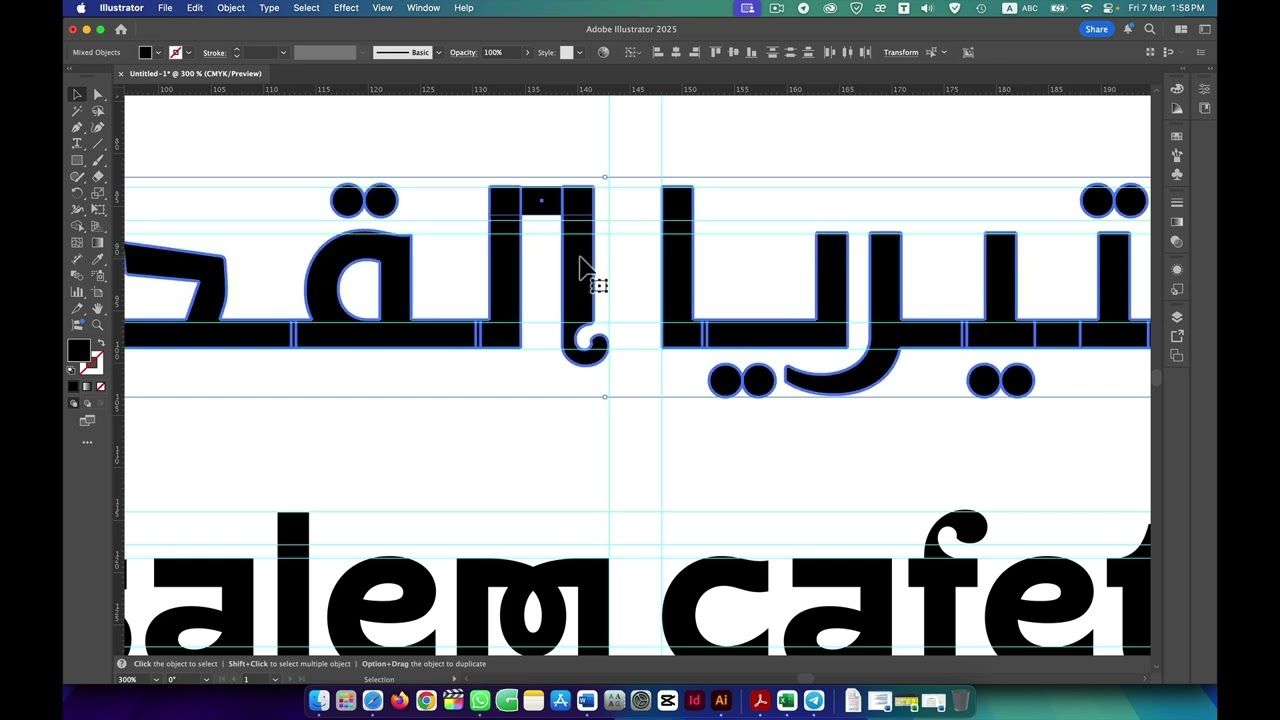Click Recolor Artwork icon in control bar

603,52
